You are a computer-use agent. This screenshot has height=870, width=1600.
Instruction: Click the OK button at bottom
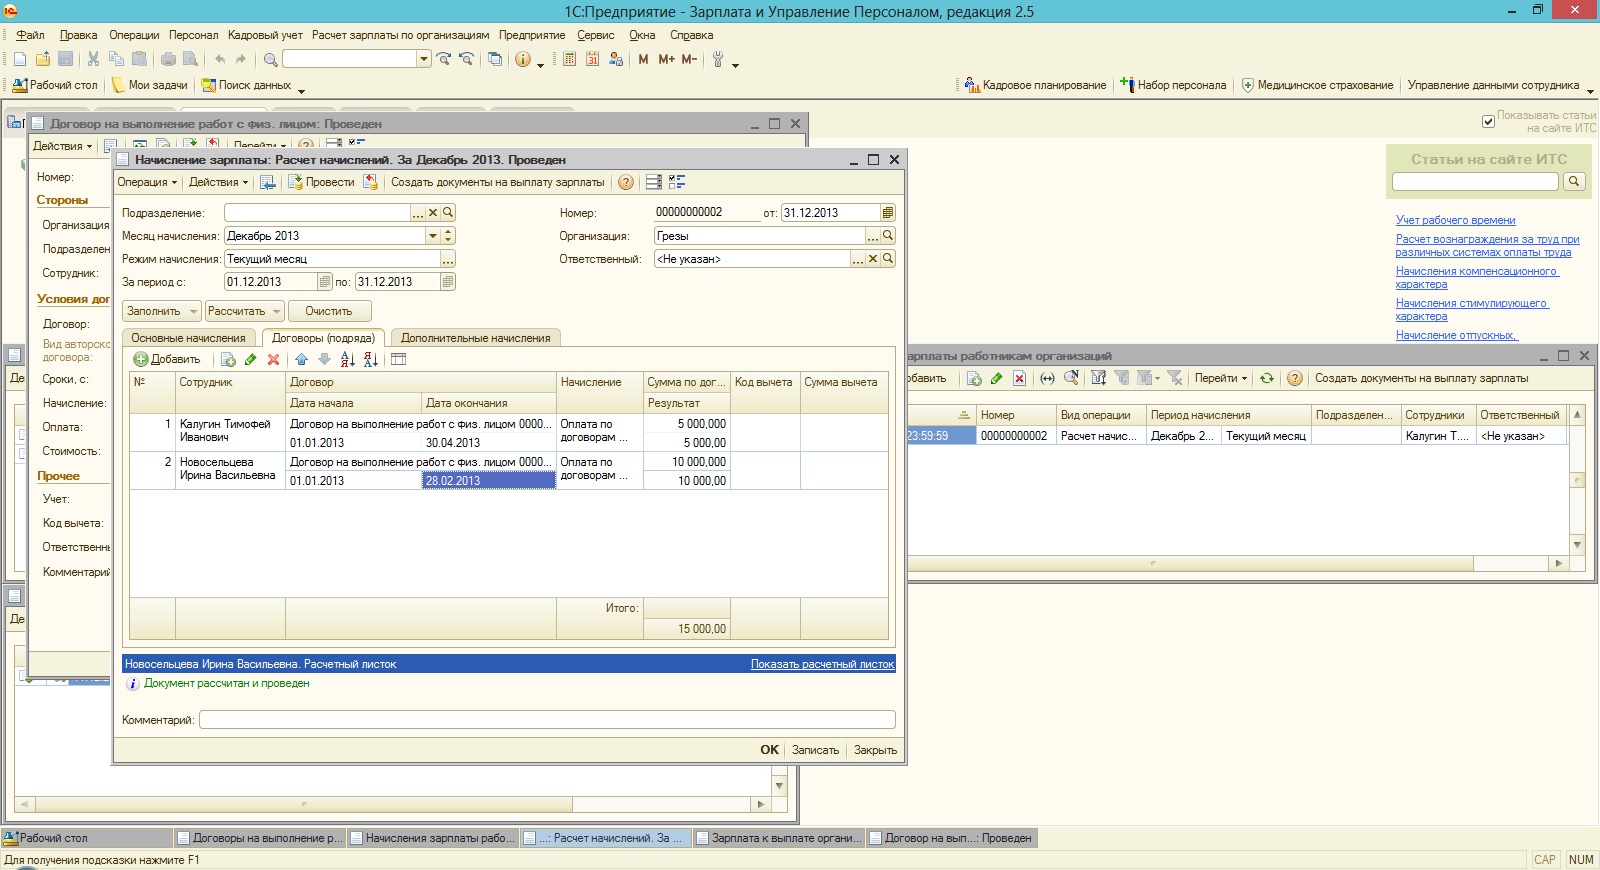tap(770, 750)
